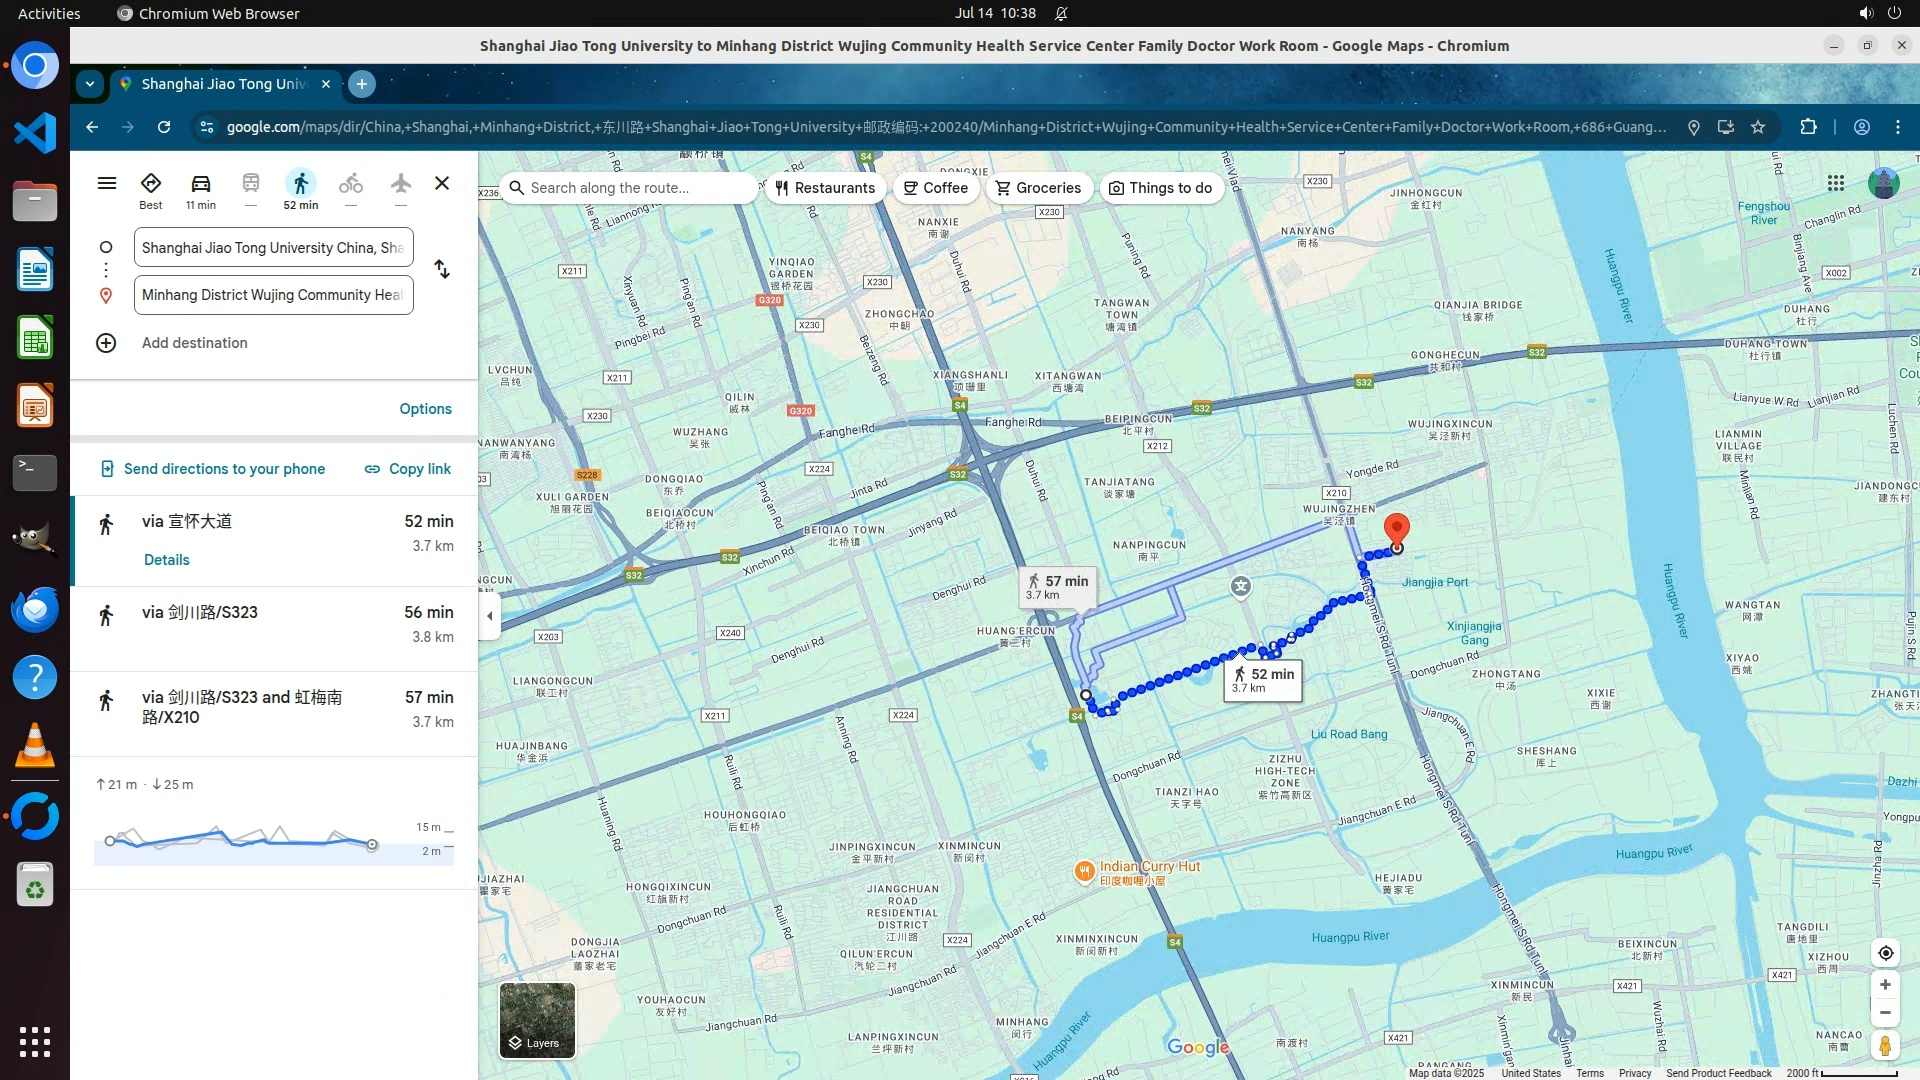The image size is (1920, 1080).
Task: Collapse the directions side panel
Action: pos(489,616)
